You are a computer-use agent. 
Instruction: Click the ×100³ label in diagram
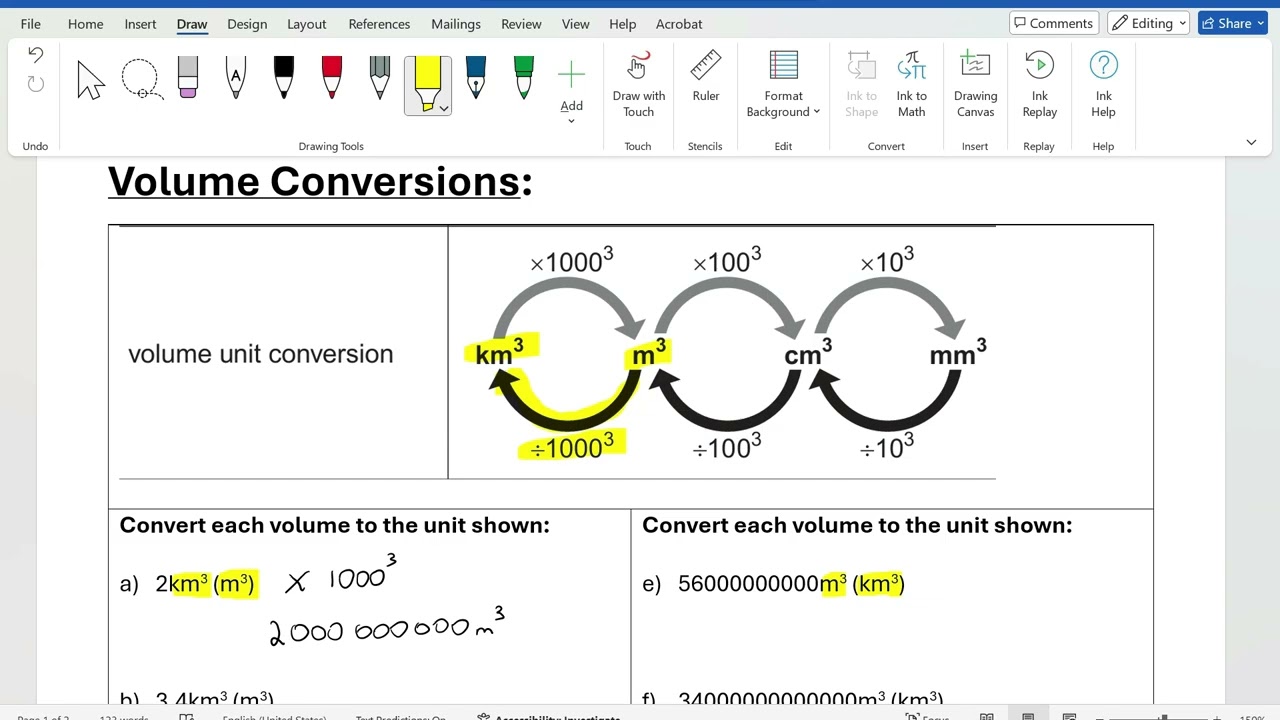tap(727, 260)
